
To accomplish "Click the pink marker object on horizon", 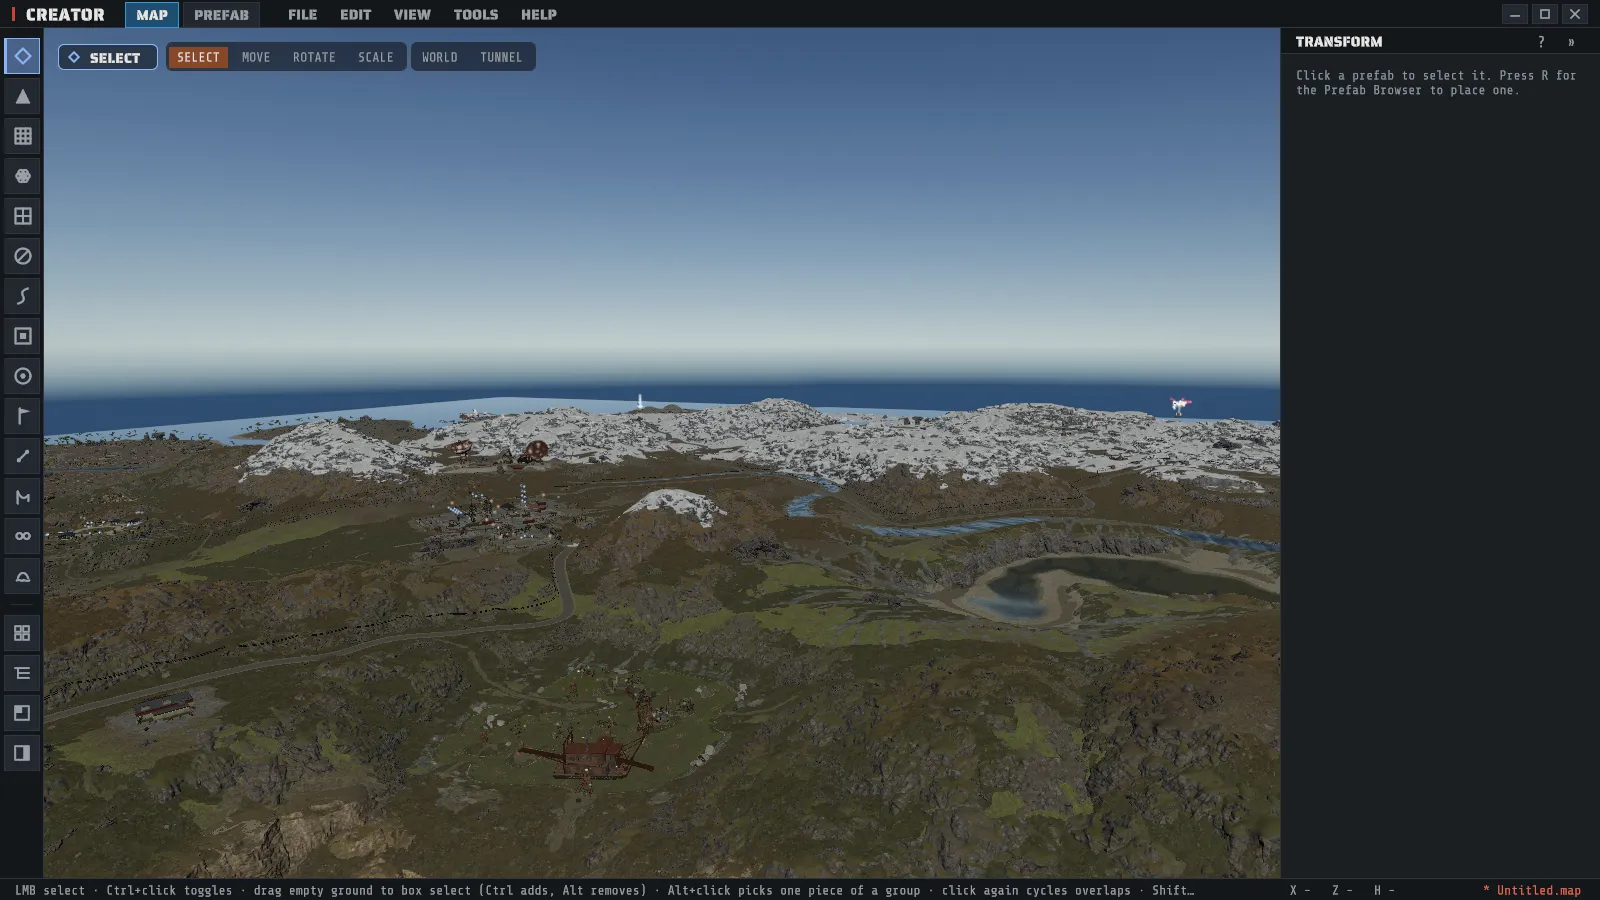I will (x=1180, y=405).
